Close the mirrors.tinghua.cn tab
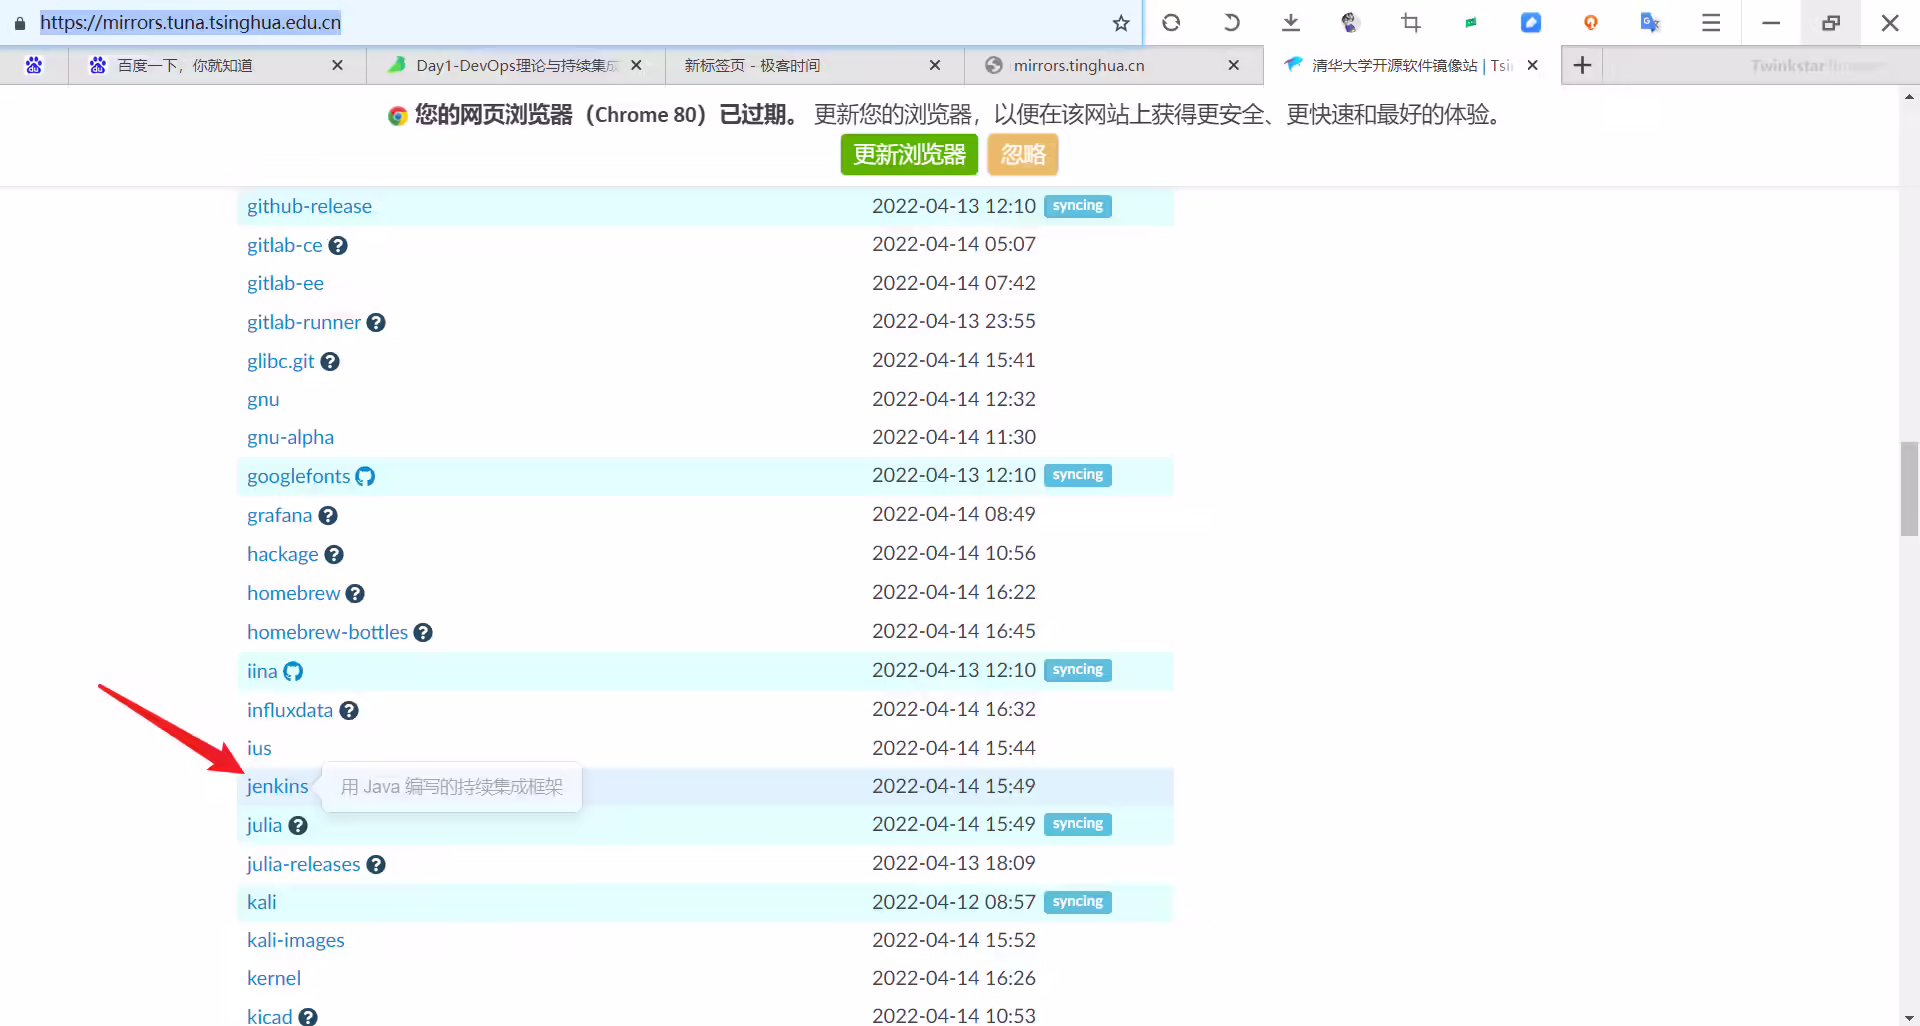 pos(1234,65)
